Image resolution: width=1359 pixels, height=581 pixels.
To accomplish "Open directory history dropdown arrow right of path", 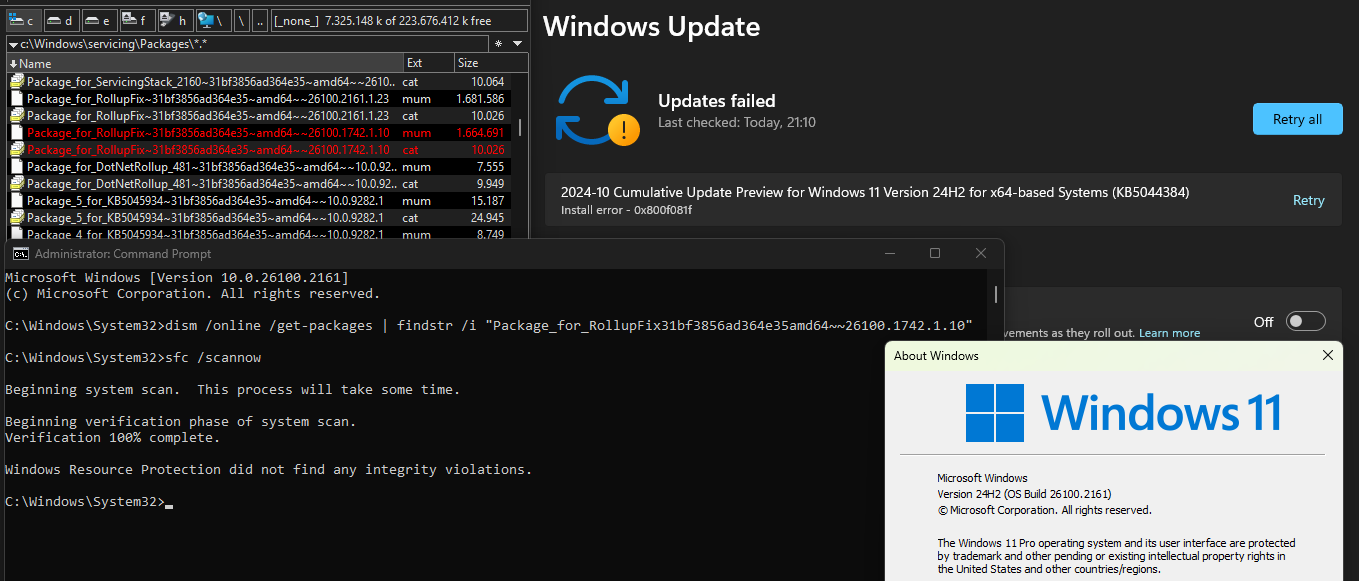I will [517, 44].
